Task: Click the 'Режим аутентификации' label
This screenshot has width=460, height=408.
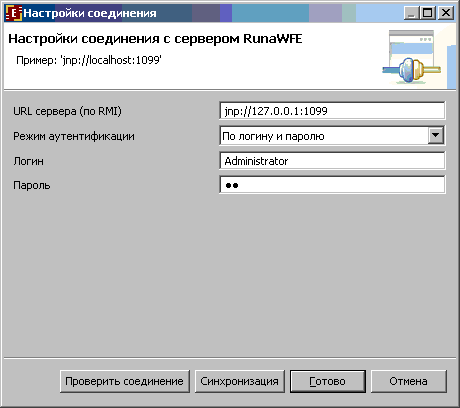Action: 74,136
